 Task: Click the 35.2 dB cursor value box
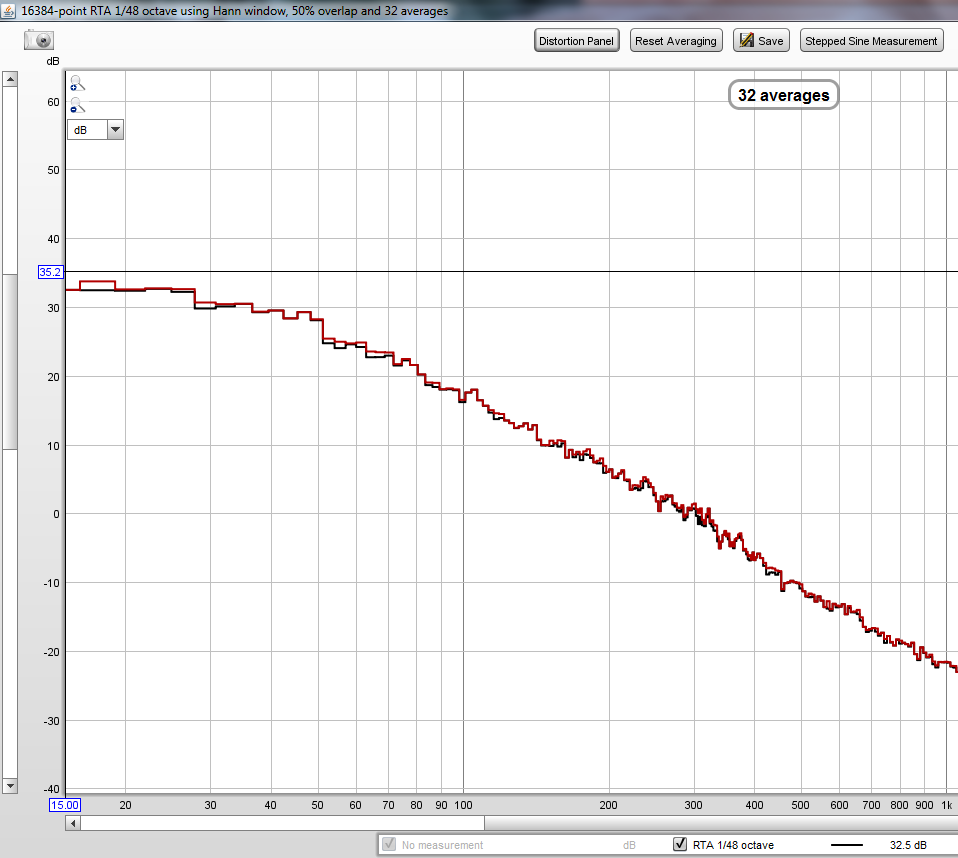pos(50,272)
